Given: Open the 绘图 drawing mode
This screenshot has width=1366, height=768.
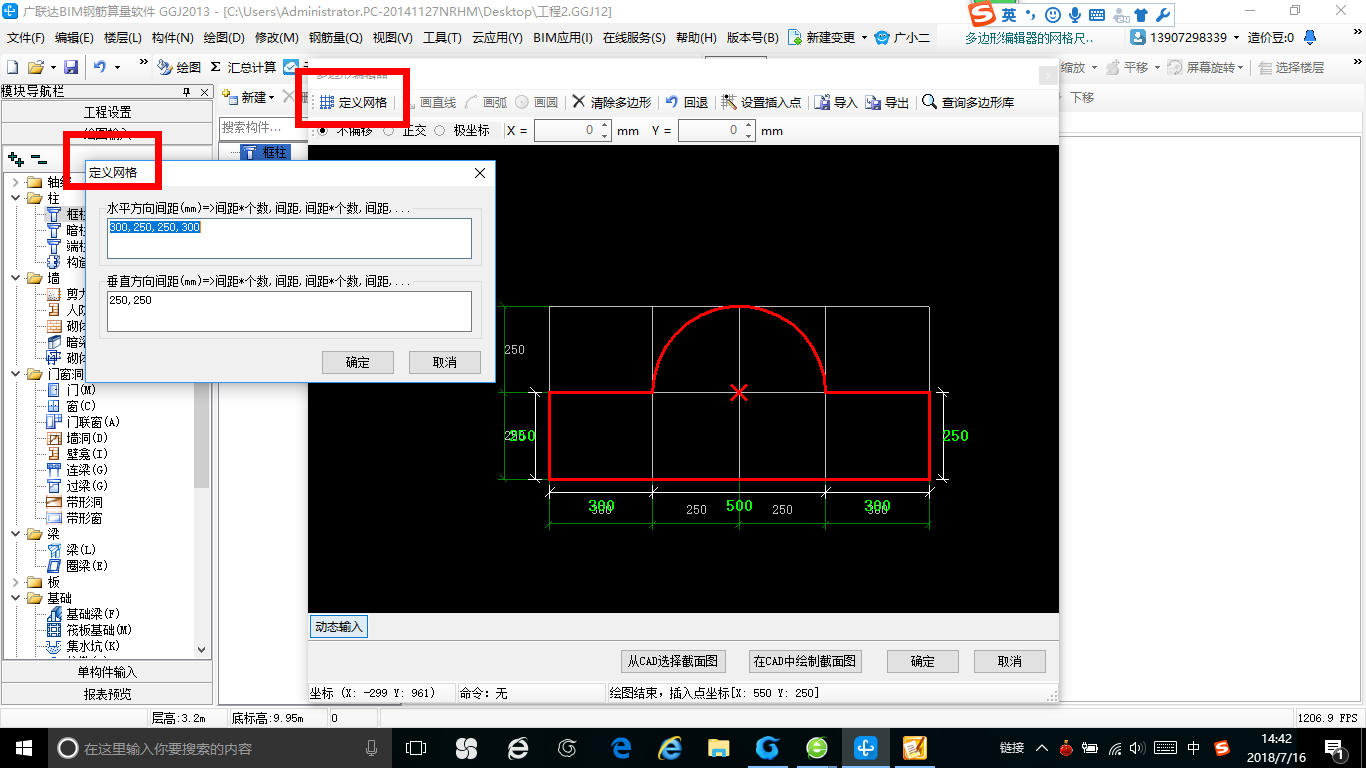Looking at the screenshot, I should tap(179, 67).
